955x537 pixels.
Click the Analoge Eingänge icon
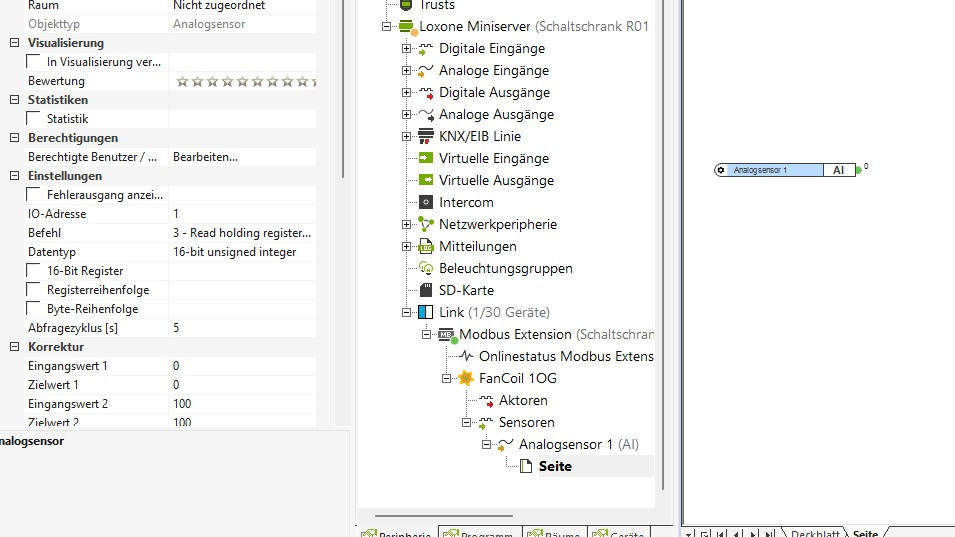point(426,71)
